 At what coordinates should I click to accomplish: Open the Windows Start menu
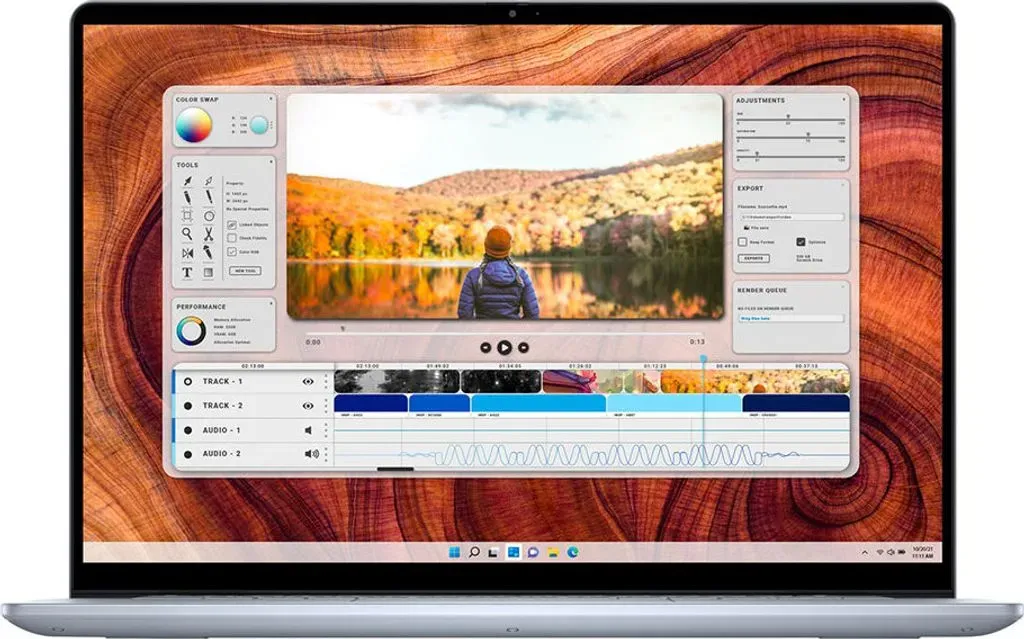455,551
